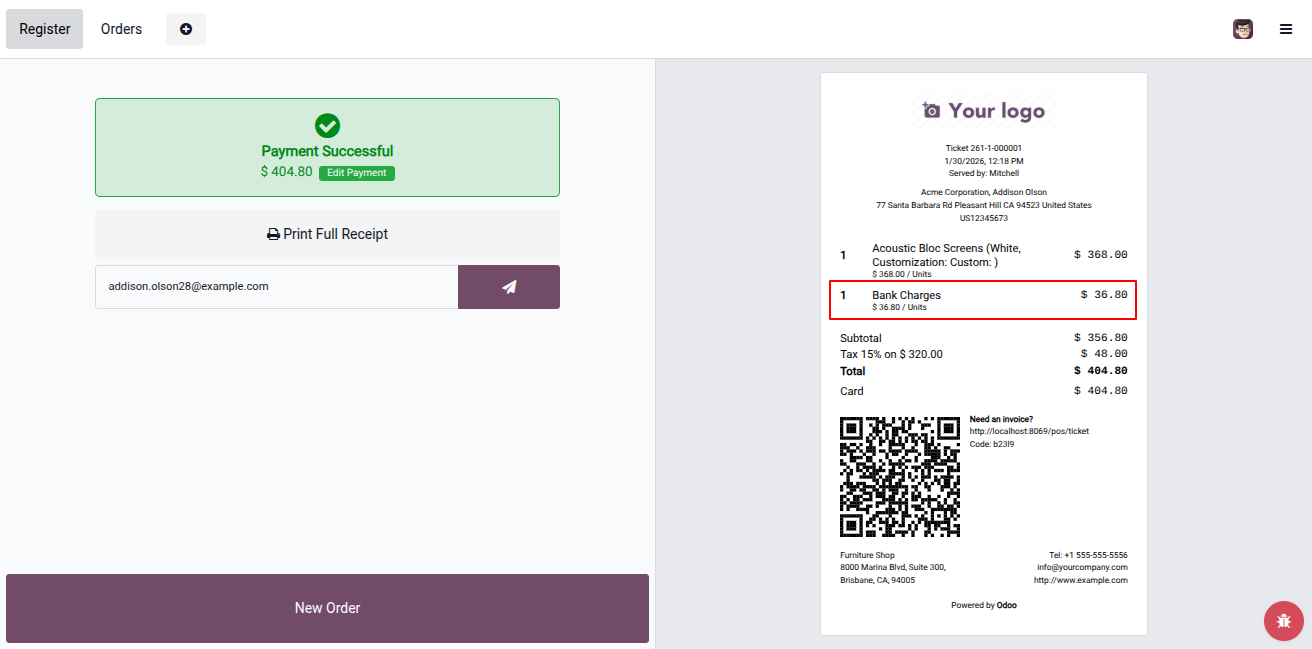Click the plus icon to add new order
Viewport: 1312px width, 649px height.
pyautogui.click(x=186, y=29)
